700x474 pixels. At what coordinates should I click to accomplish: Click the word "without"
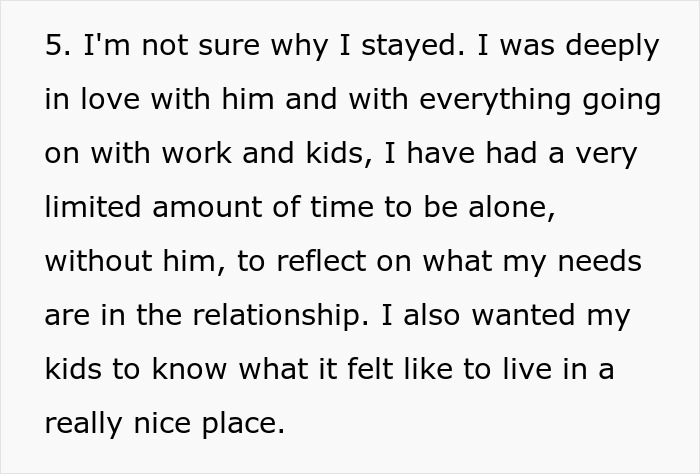tap(100, 263)
